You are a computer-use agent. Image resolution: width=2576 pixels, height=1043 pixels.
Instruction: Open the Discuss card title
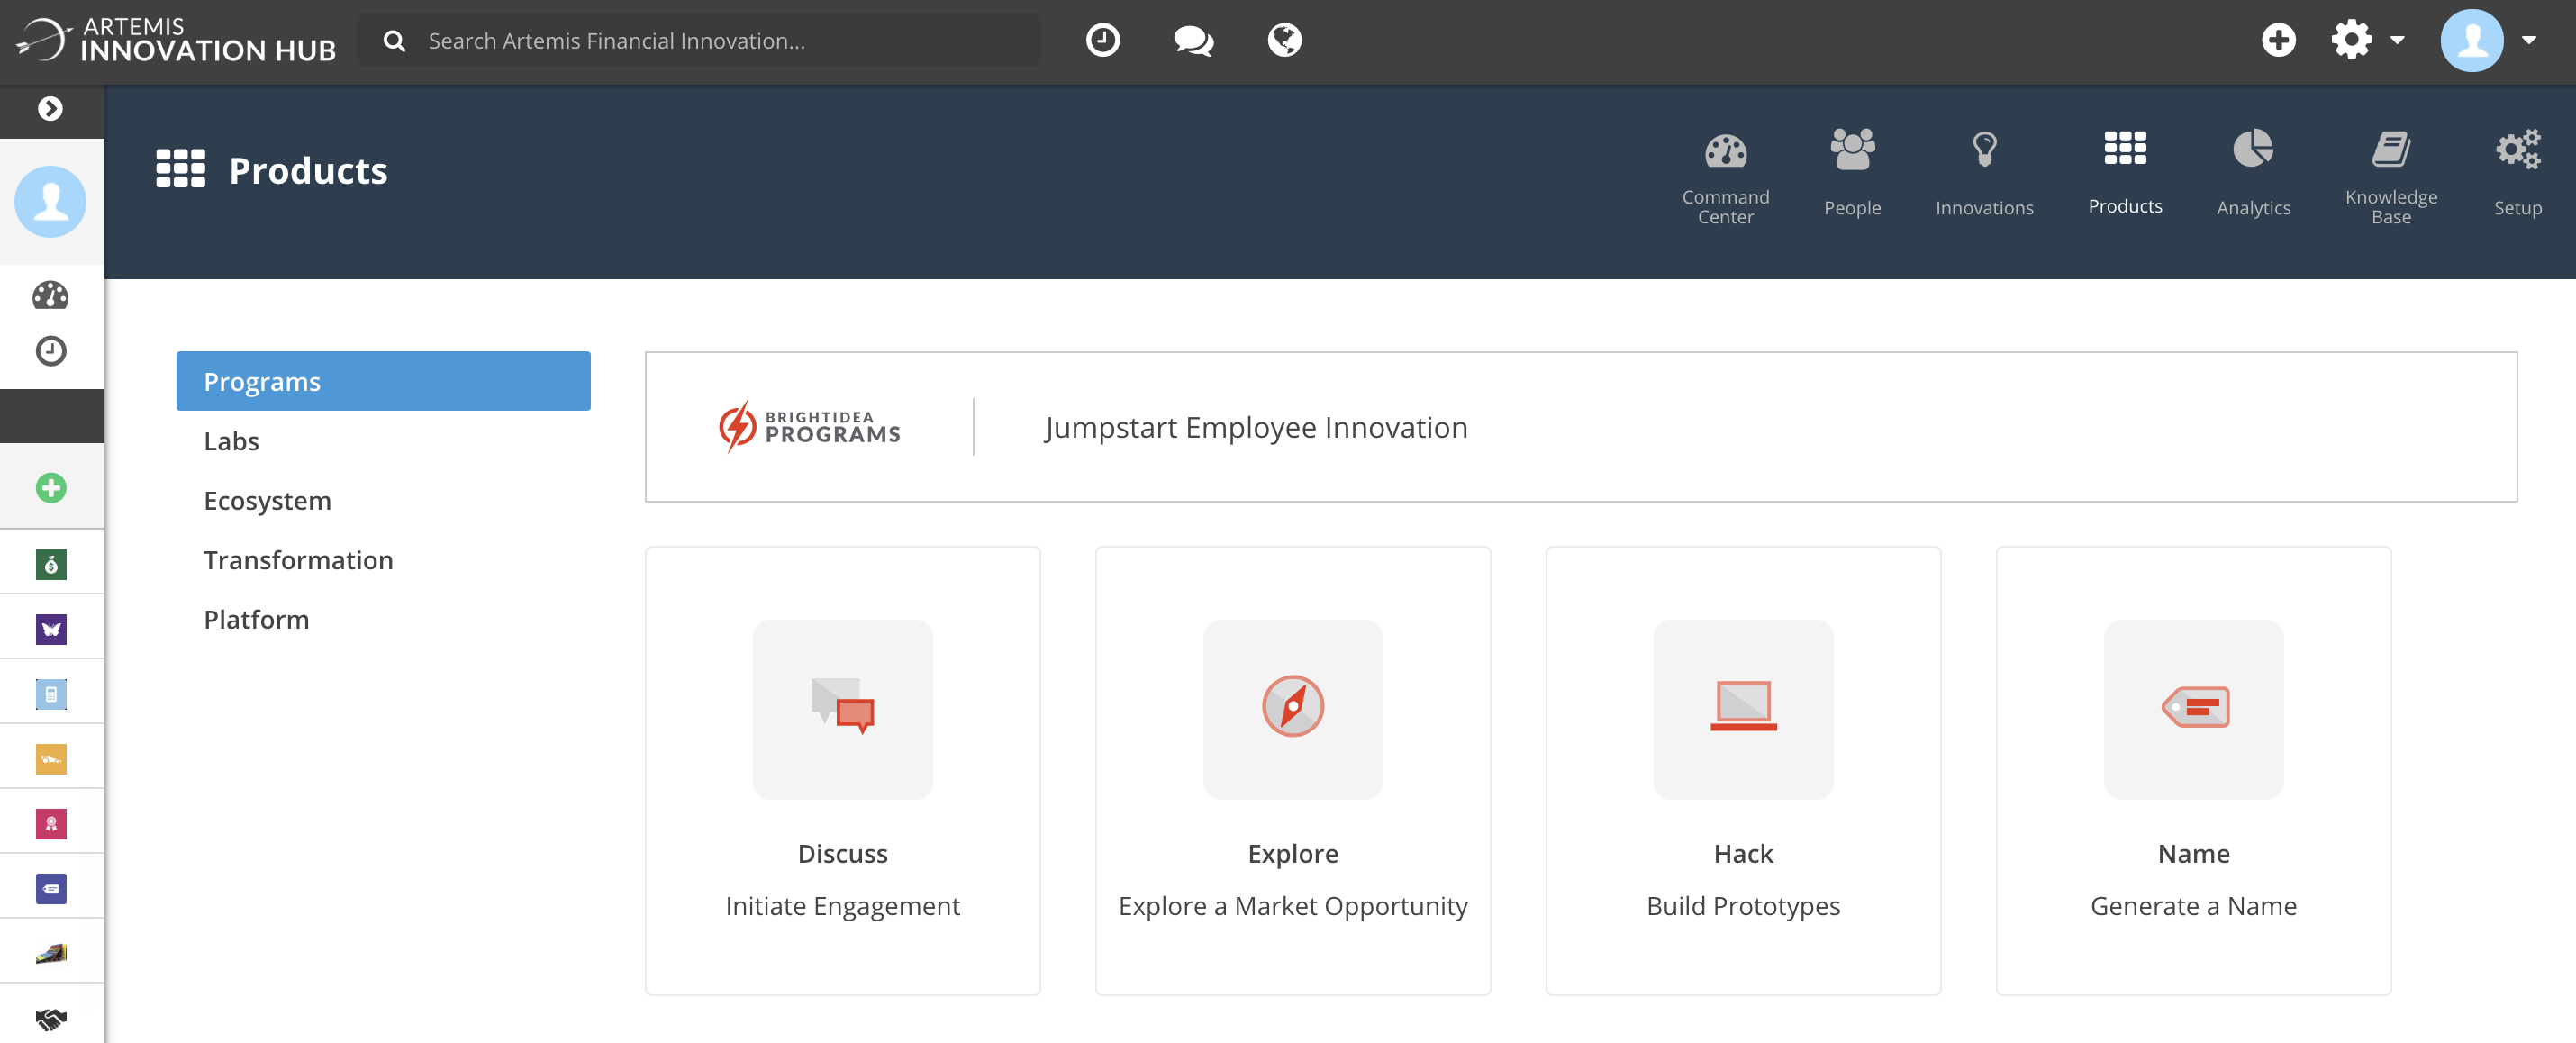point(843,853)
